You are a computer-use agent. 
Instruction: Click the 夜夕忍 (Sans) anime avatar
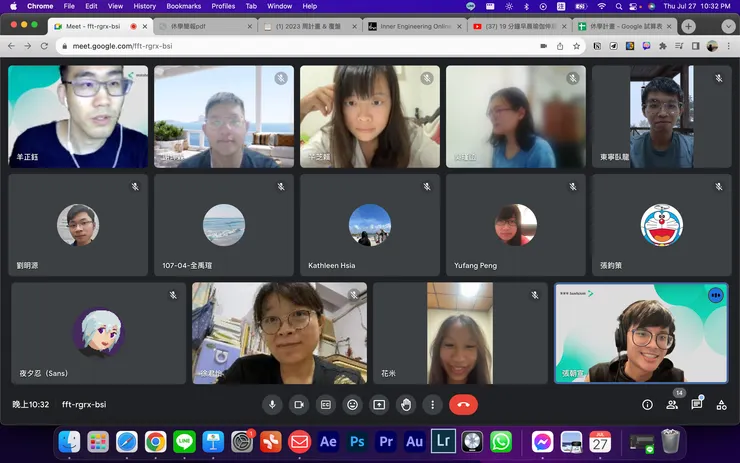tap(99, 333)
